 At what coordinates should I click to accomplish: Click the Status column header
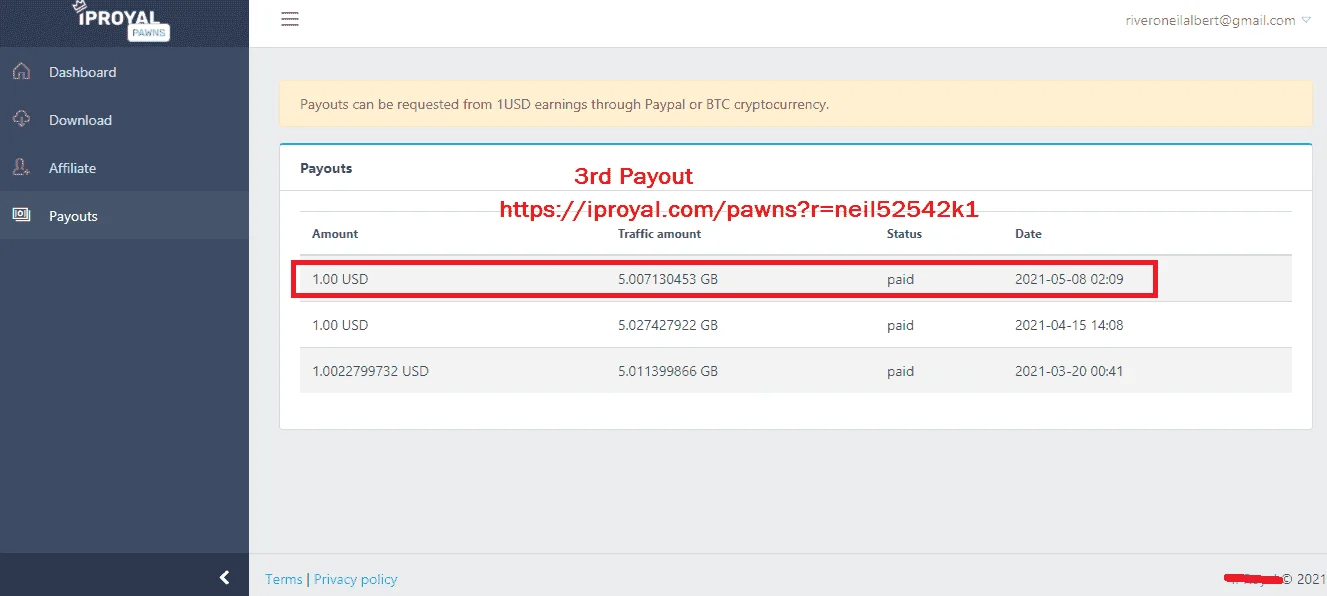coord(904,233)
